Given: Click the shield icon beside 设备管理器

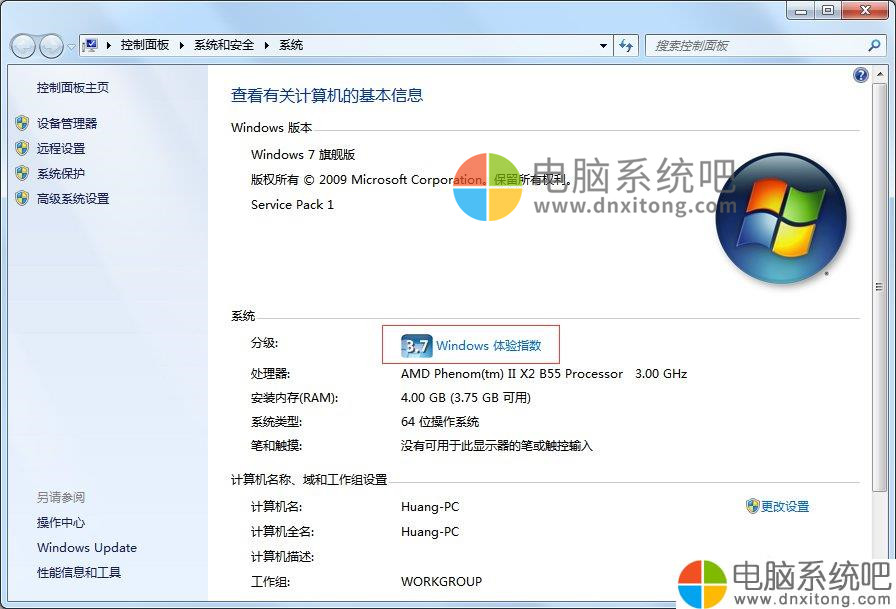Looking at the screenshot, I should (22, 123).
